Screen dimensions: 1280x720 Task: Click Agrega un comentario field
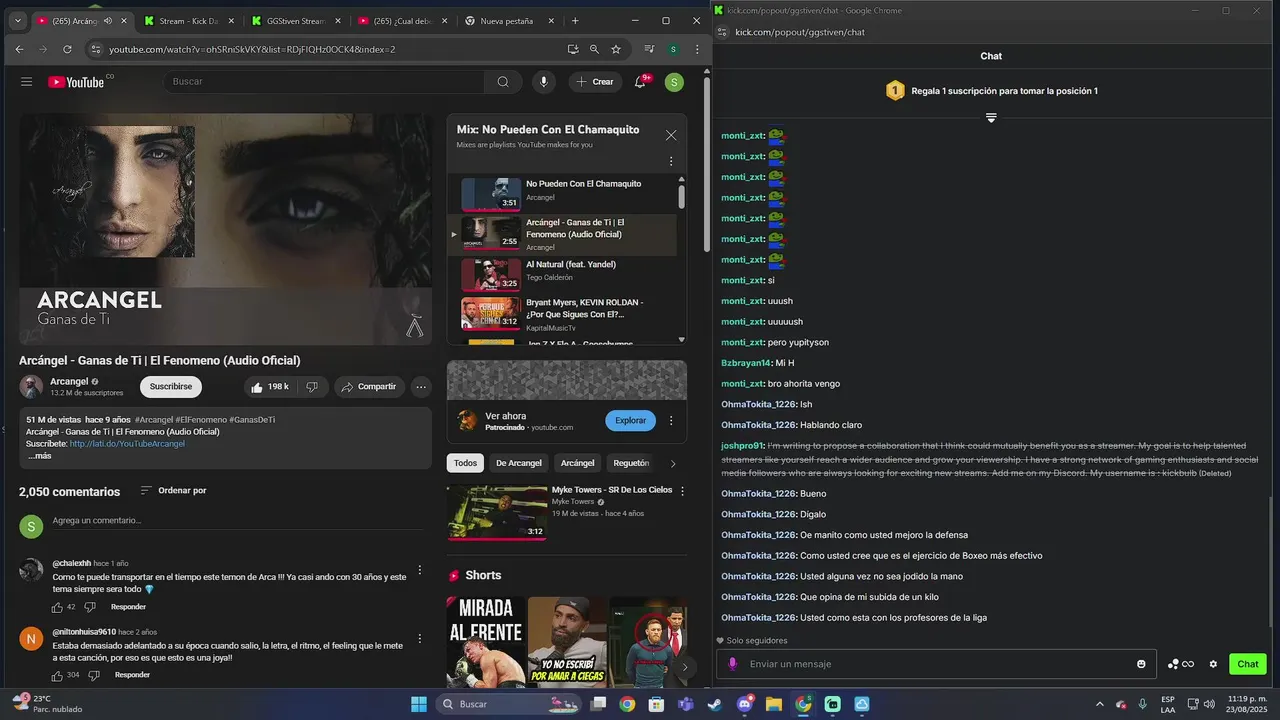point(238,521)
